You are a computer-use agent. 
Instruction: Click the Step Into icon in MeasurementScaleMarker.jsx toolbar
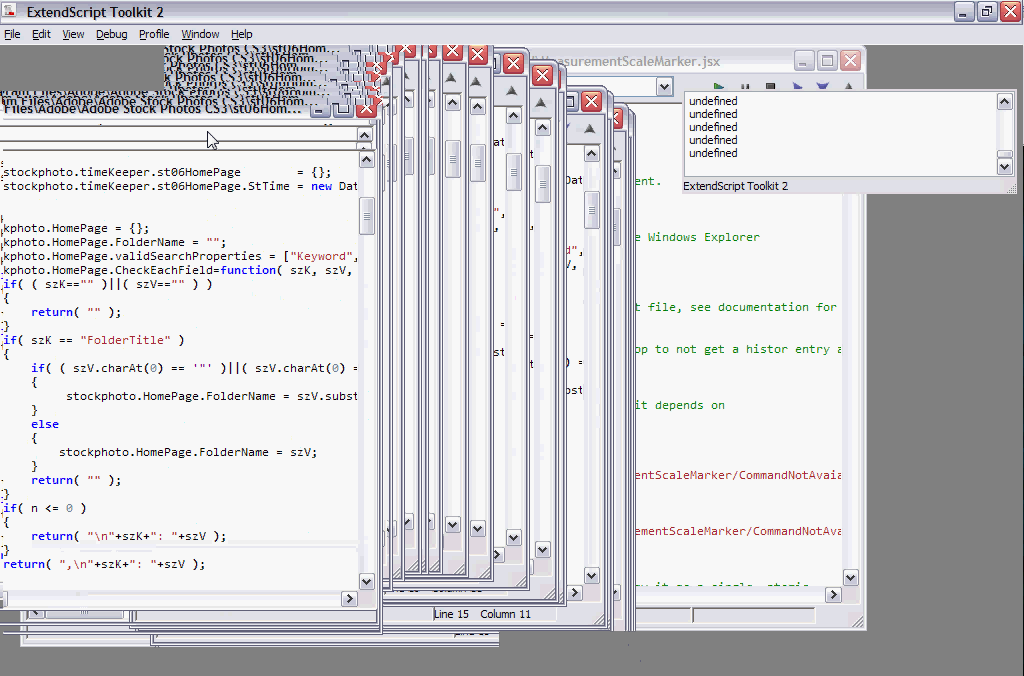[822, 86]
